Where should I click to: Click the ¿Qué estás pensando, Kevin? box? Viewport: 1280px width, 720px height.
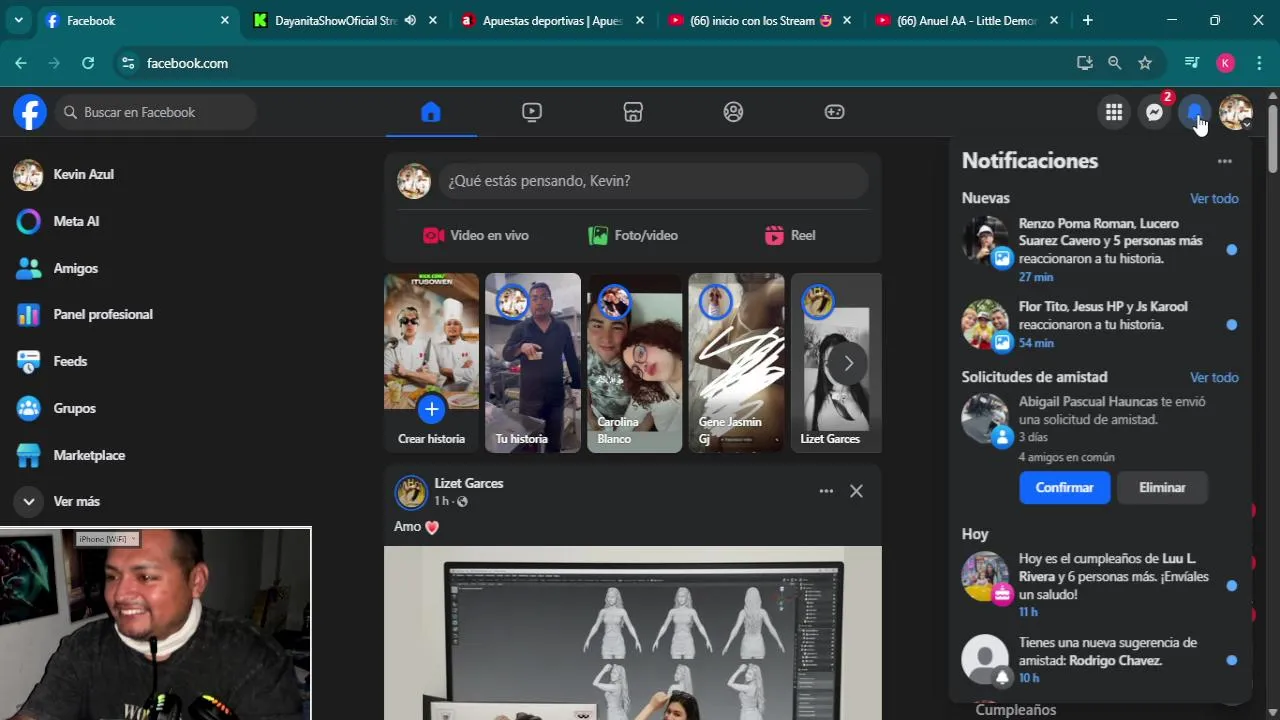654,181
